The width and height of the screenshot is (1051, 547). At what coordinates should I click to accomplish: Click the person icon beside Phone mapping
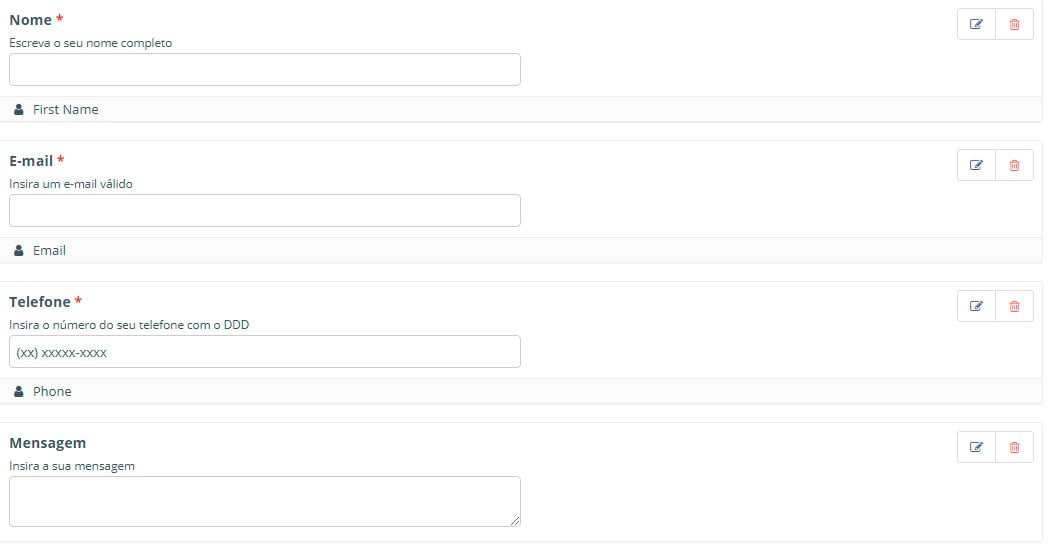click(19, 392)
